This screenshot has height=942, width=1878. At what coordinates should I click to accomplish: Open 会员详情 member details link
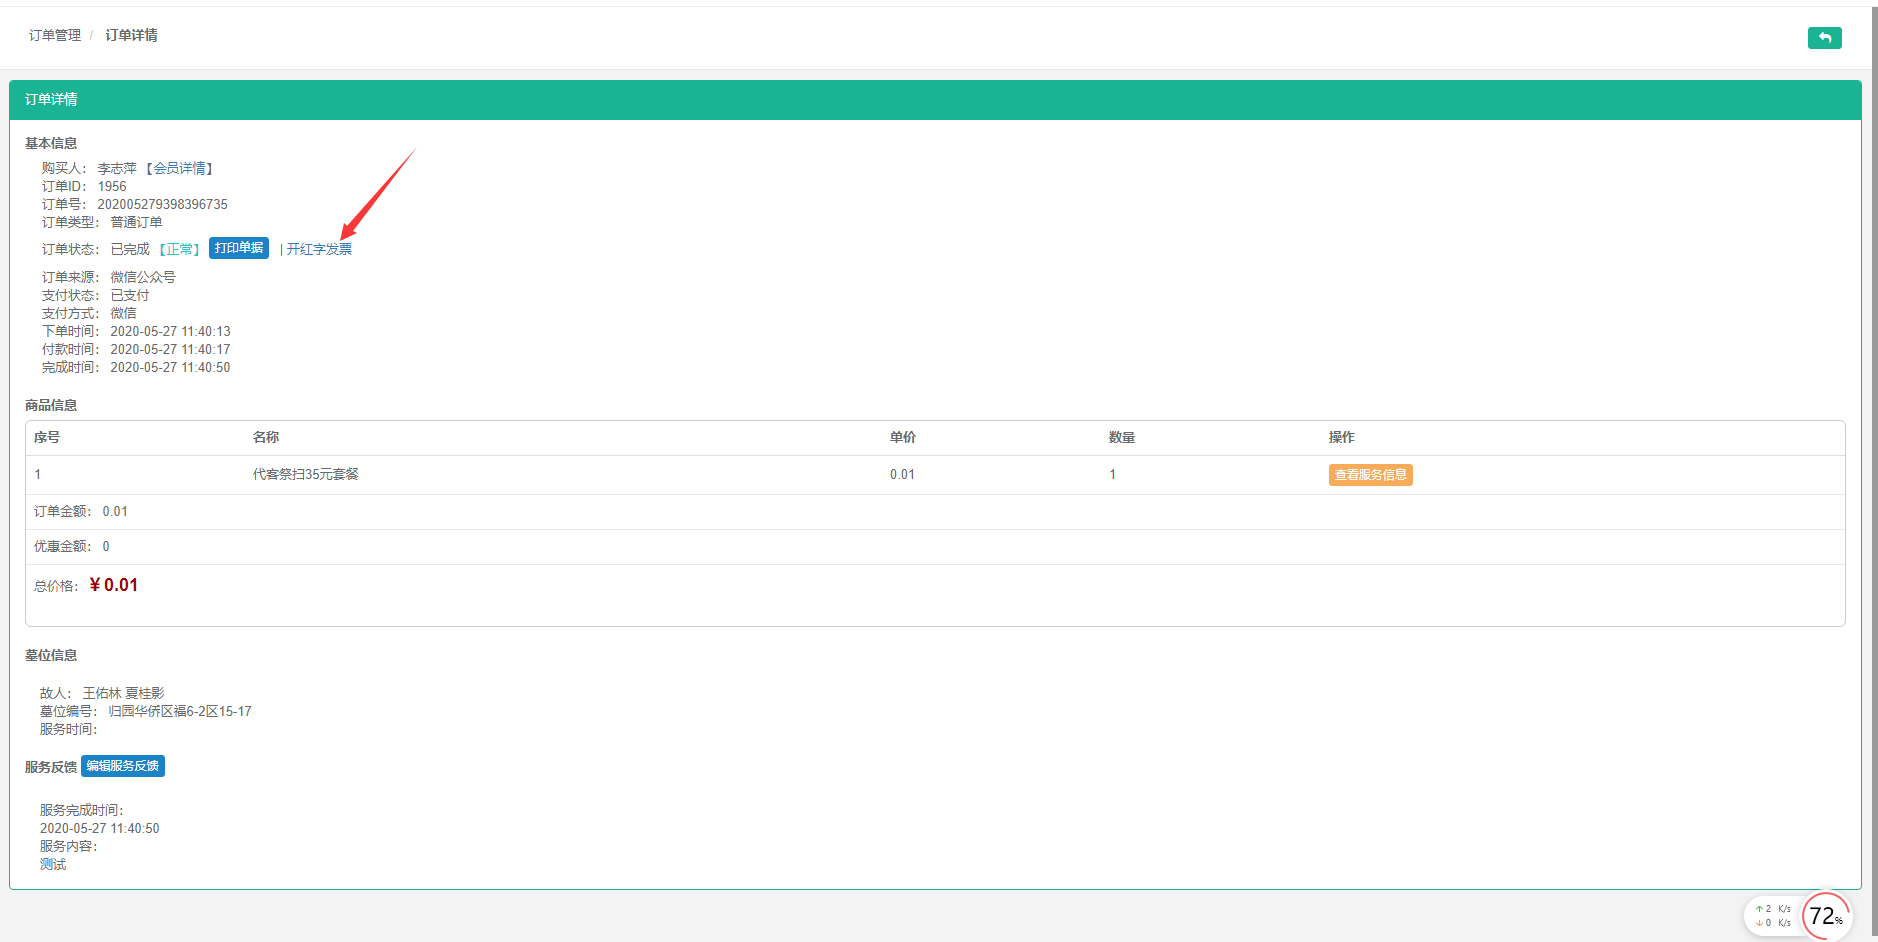pos(180,168)
